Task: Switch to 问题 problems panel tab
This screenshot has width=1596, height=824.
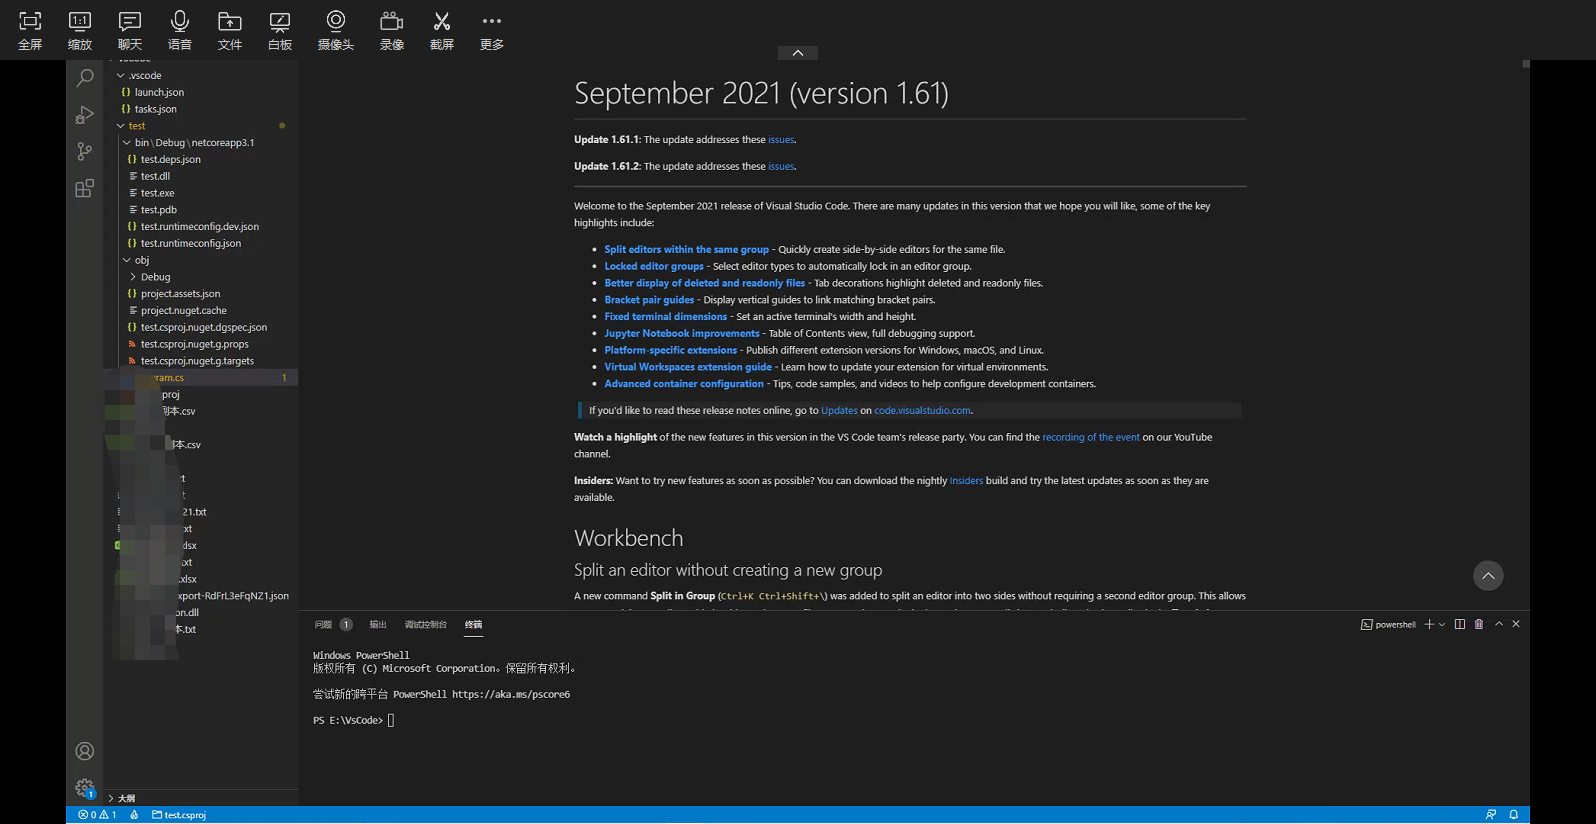Action: pos(323,625)
